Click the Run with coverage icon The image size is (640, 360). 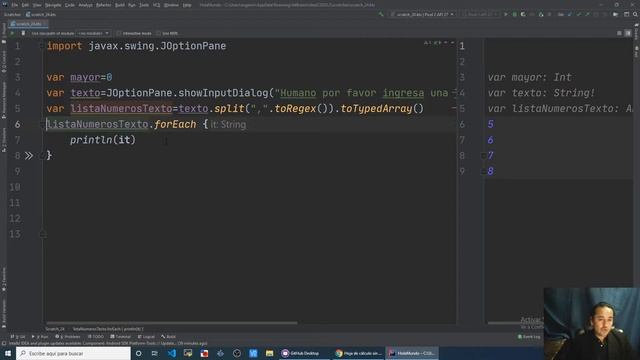point(523,14)
